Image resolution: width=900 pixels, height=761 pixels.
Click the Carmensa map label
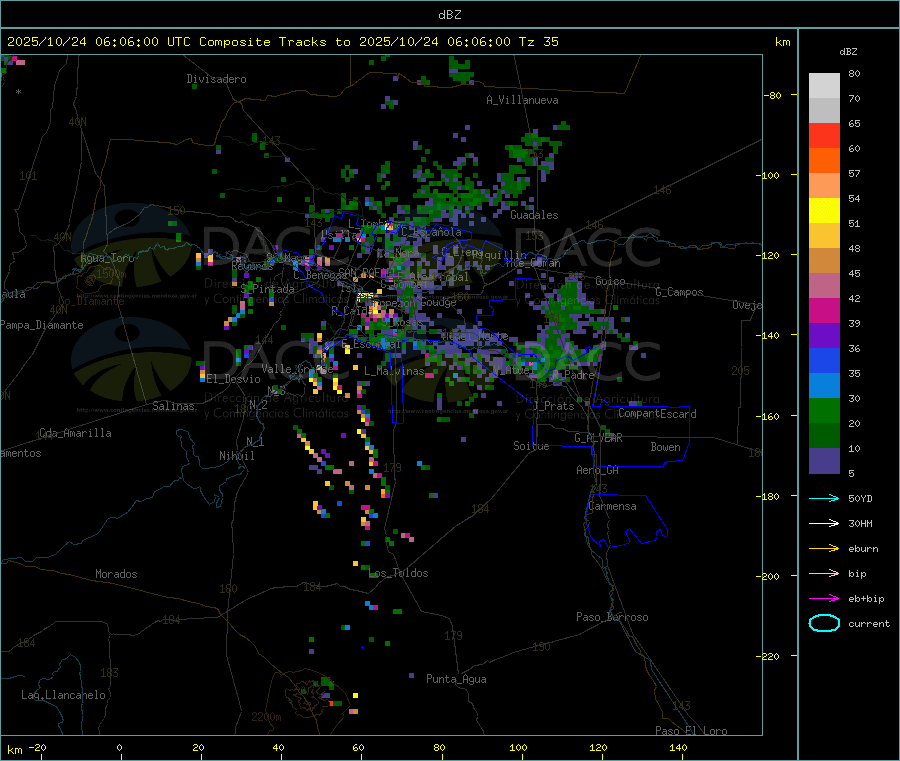[612, 506]
